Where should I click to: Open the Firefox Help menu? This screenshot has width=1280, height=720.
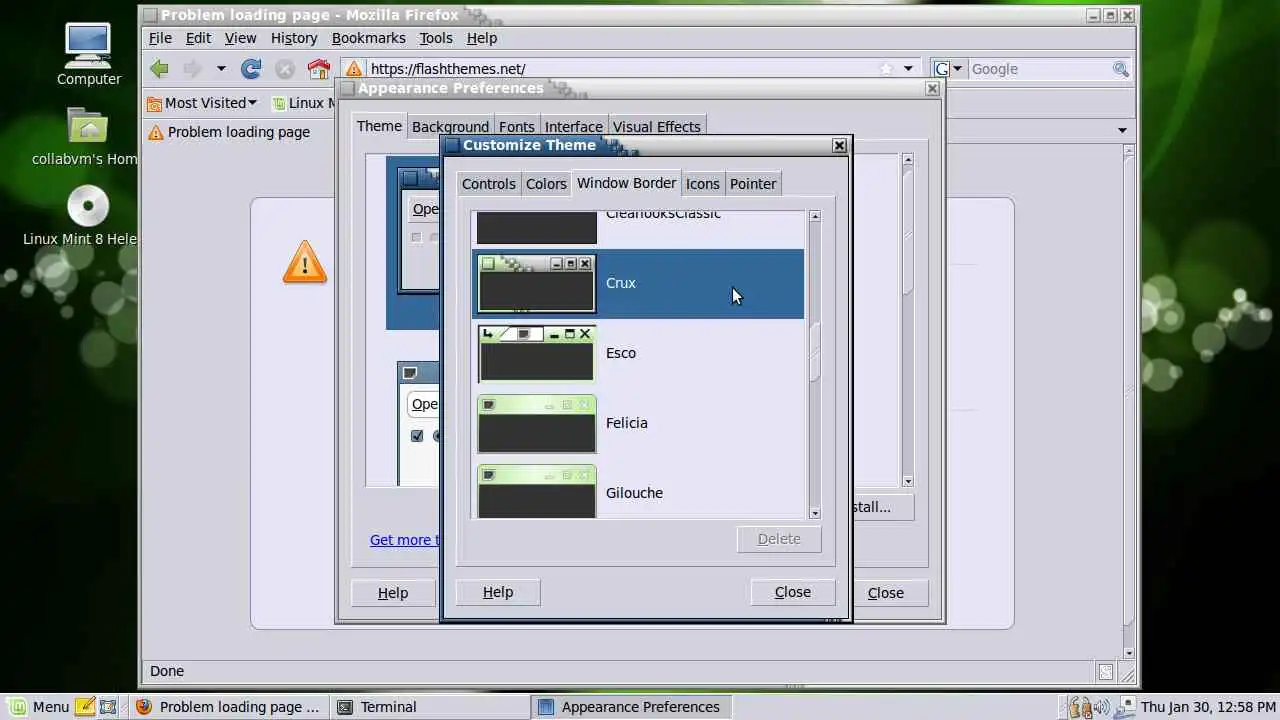(x=481, y=38)
